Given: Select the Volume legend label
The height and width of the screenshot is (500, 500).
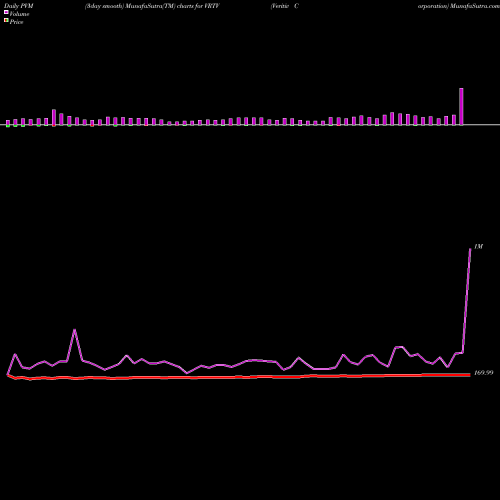Looking at the screenshot, I should (x=19, y=14).
